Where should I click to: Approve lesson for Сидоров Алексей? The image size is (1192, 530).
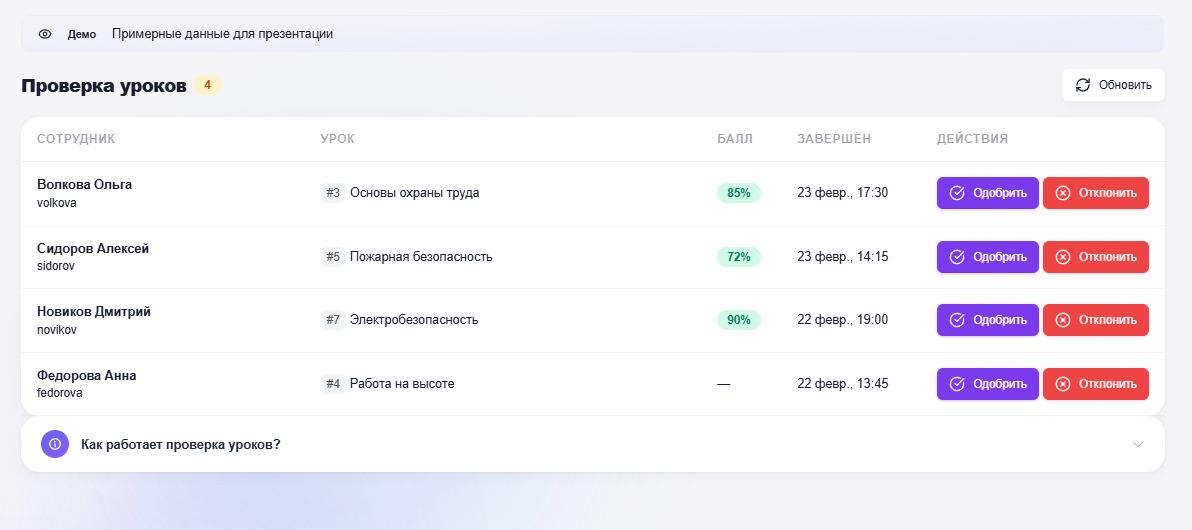988,257
